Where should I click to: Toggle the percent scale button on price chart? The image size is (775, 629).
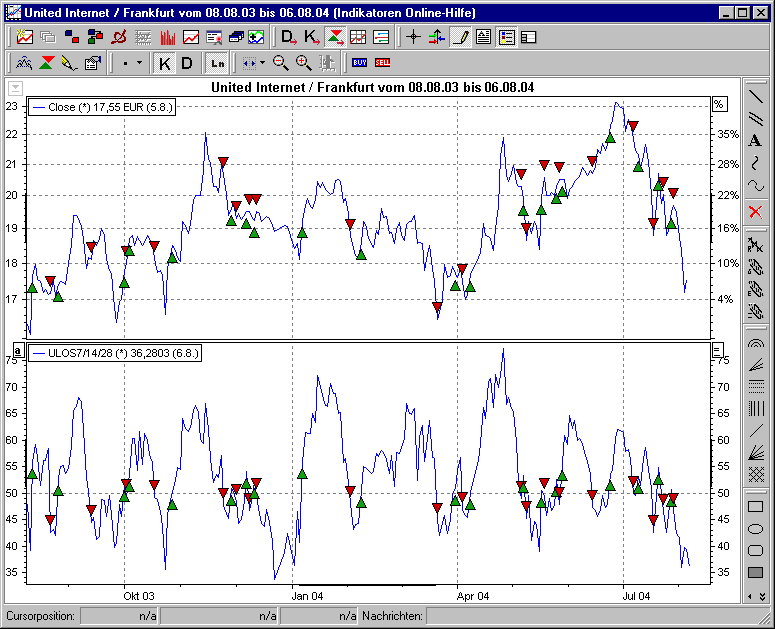[718, 104]
